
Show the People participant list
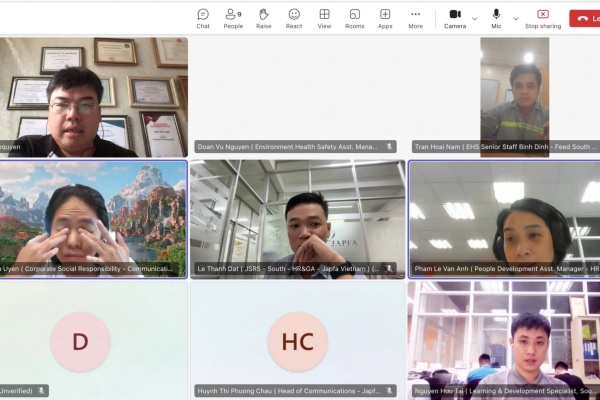pos(233,18)
